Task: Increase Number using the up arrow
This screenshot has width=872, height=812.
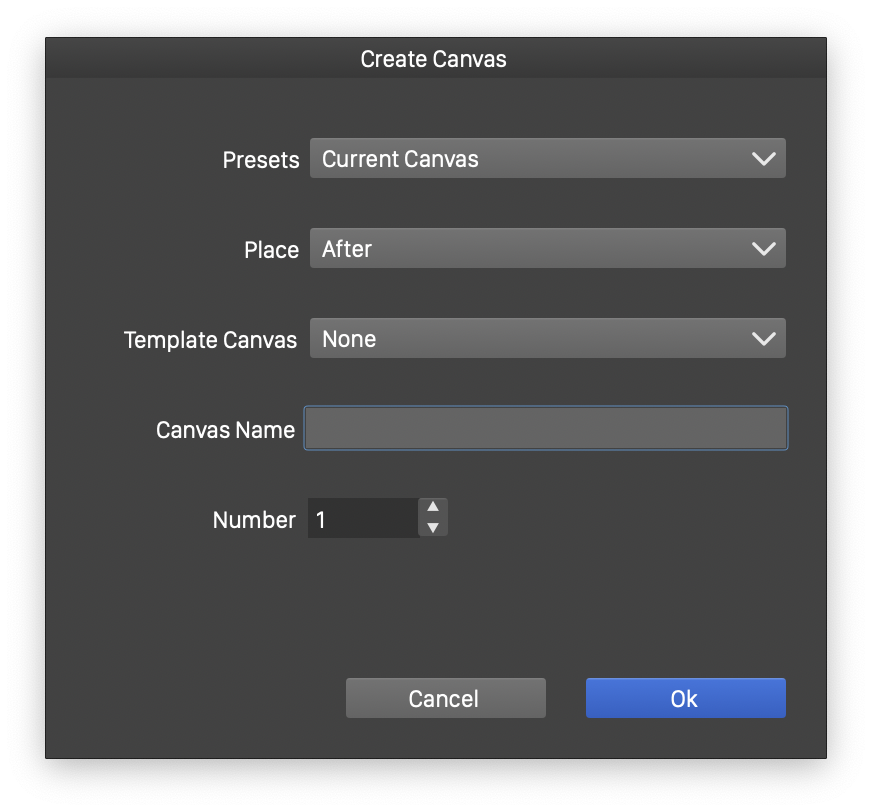Action: (433, 508)
